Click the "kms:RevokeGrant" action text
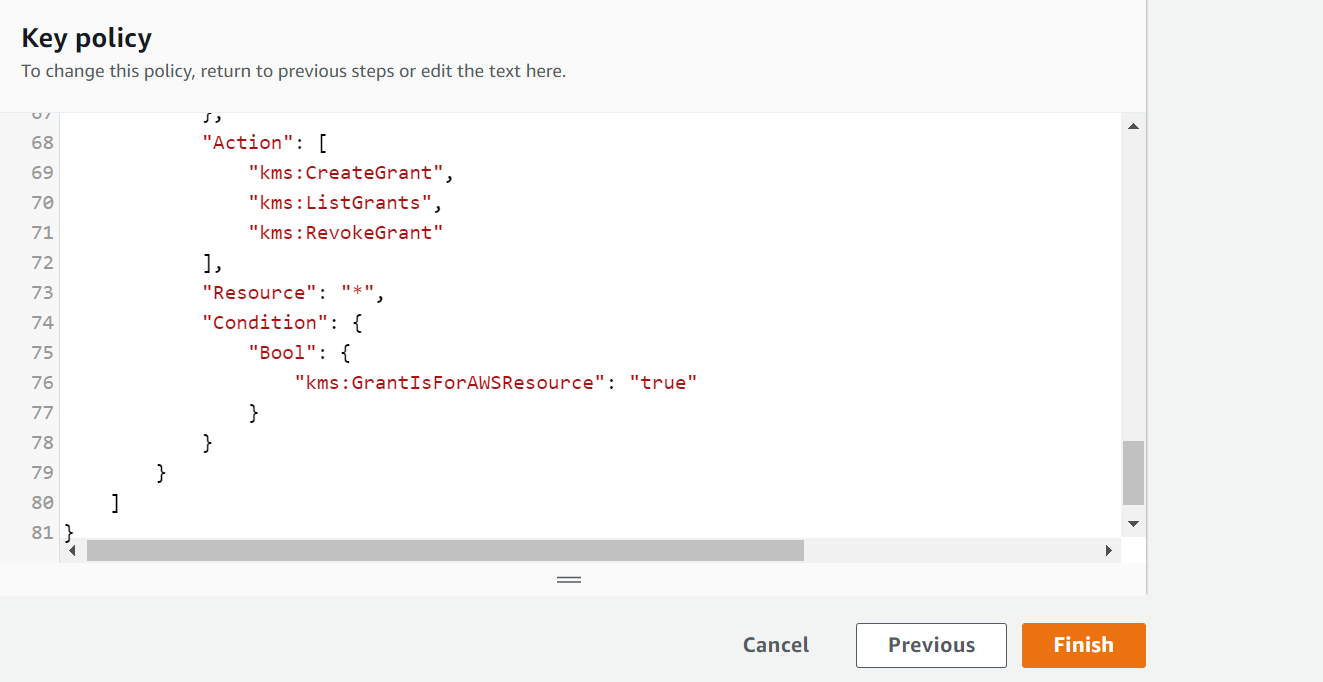 click(x=346, y=233)
